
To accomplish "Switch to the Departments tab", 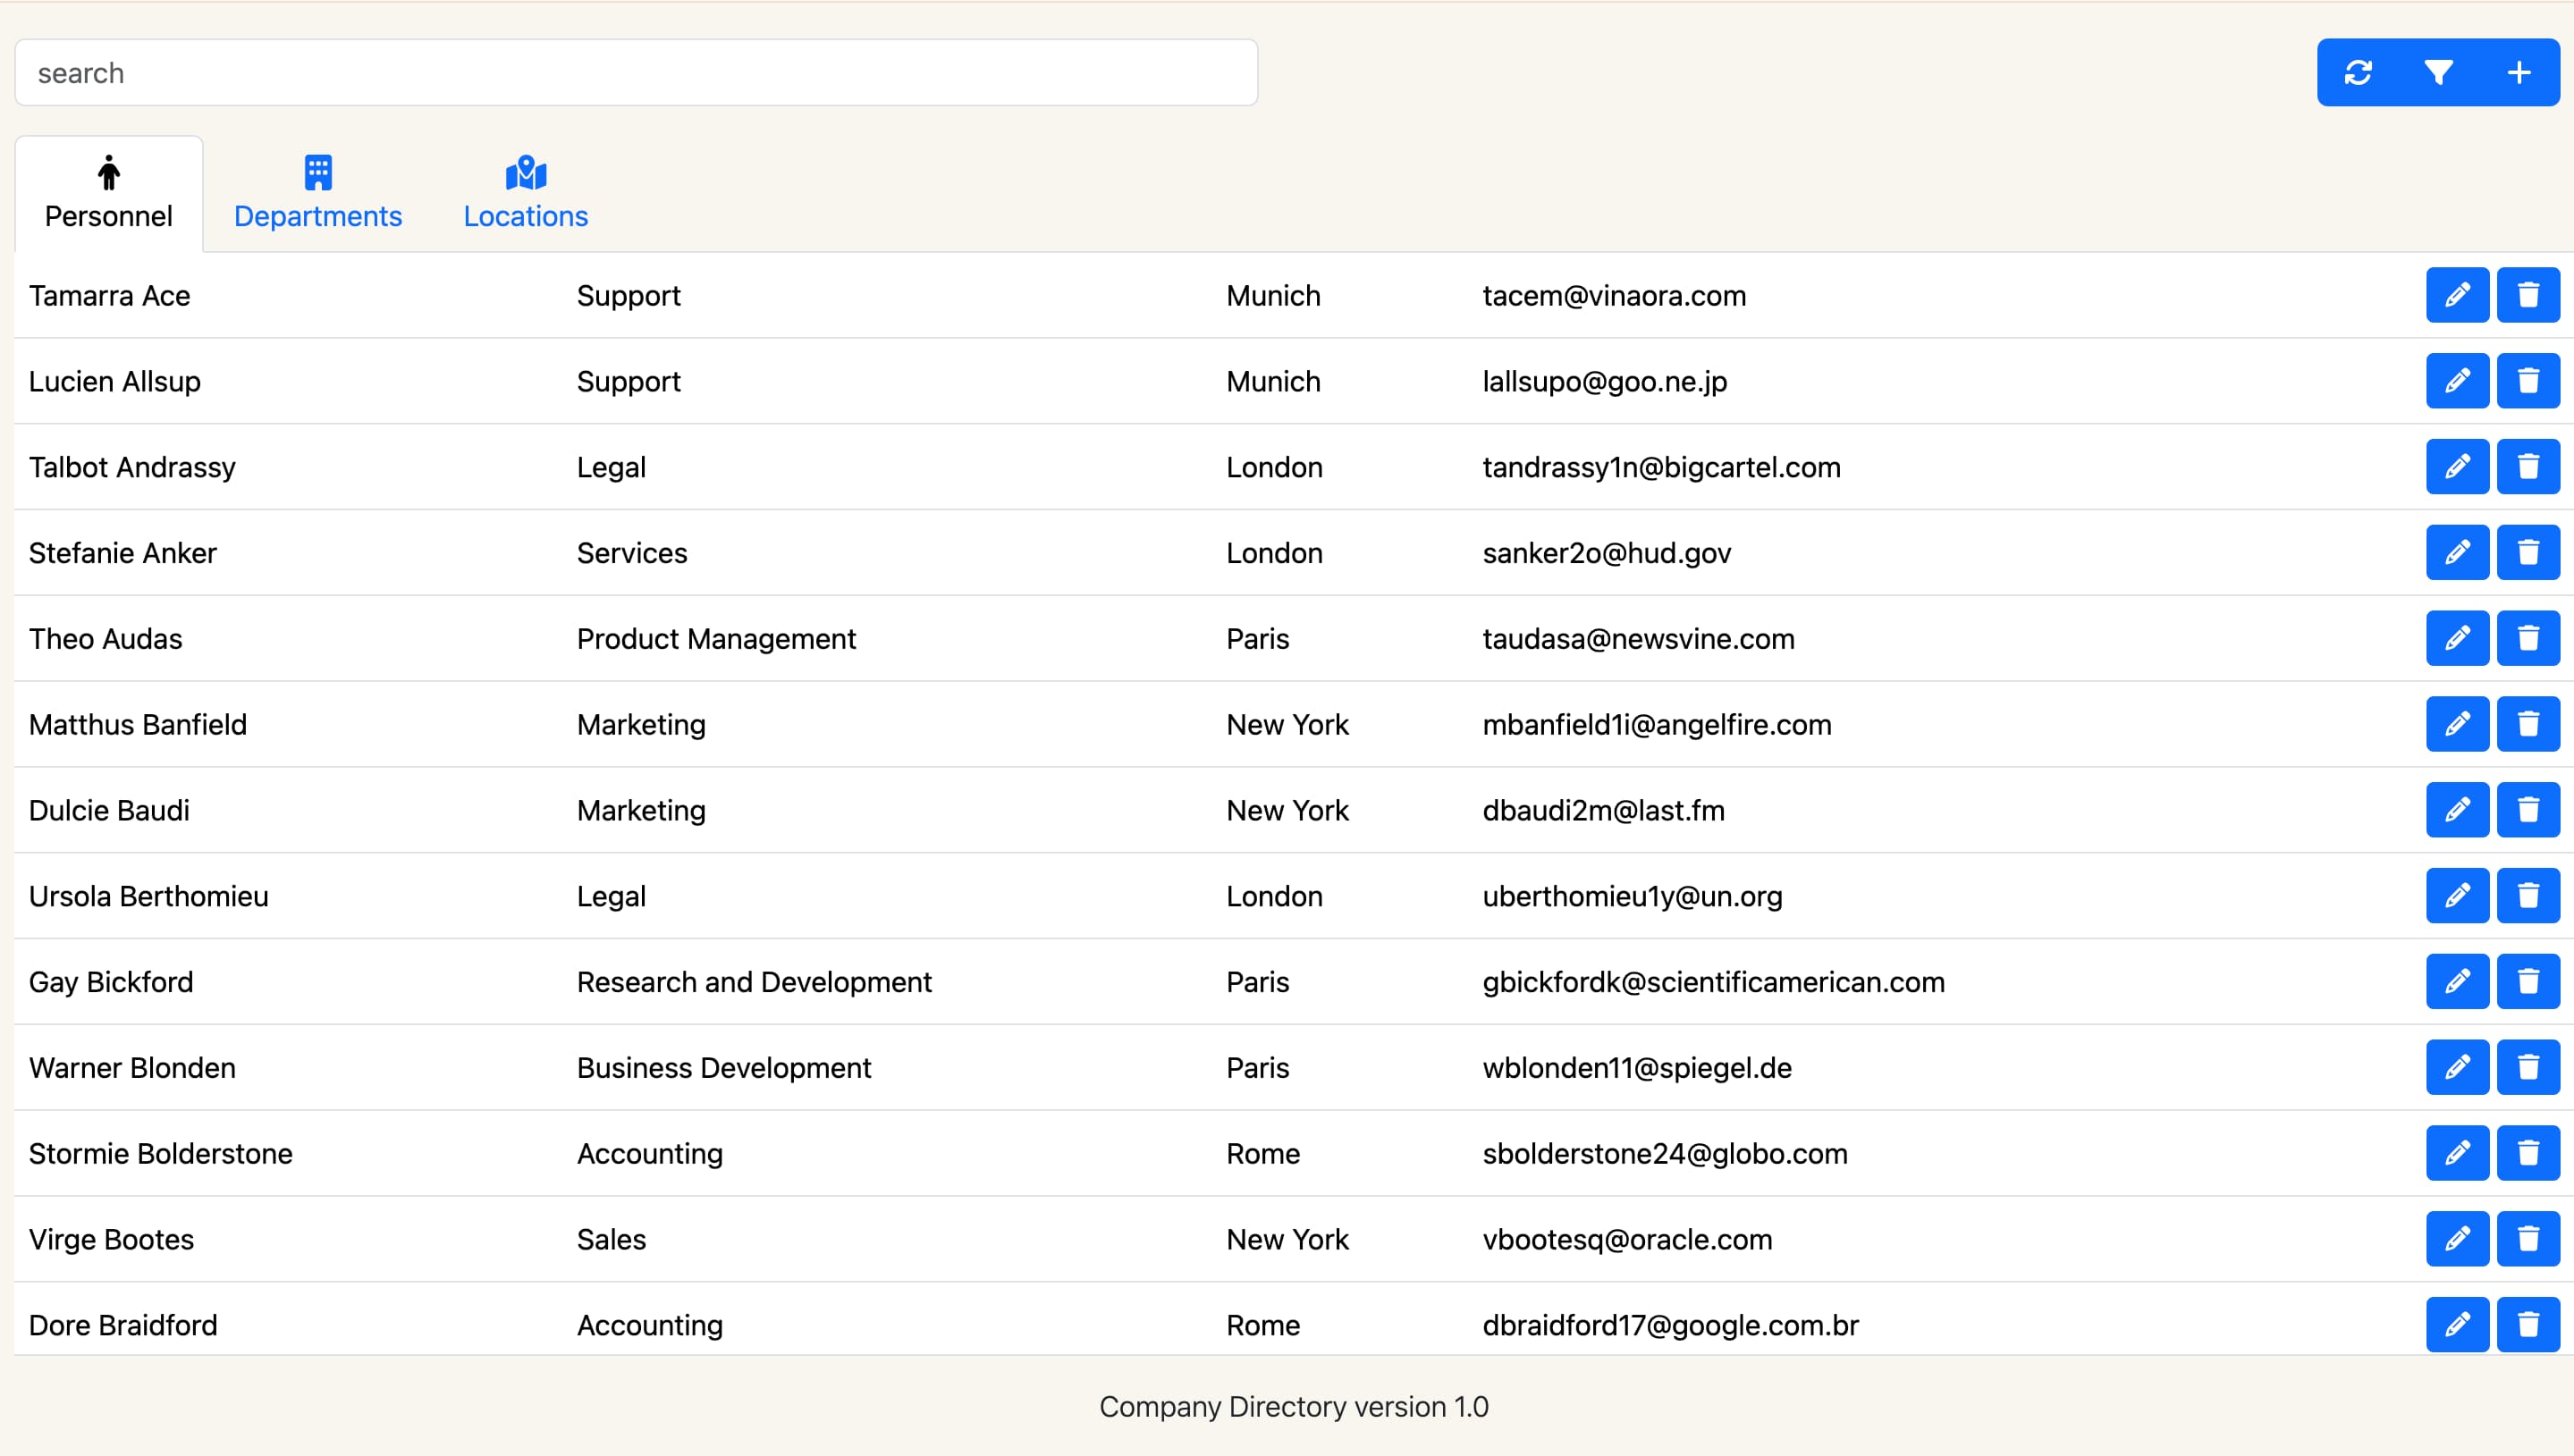I will tap(318, 194).
